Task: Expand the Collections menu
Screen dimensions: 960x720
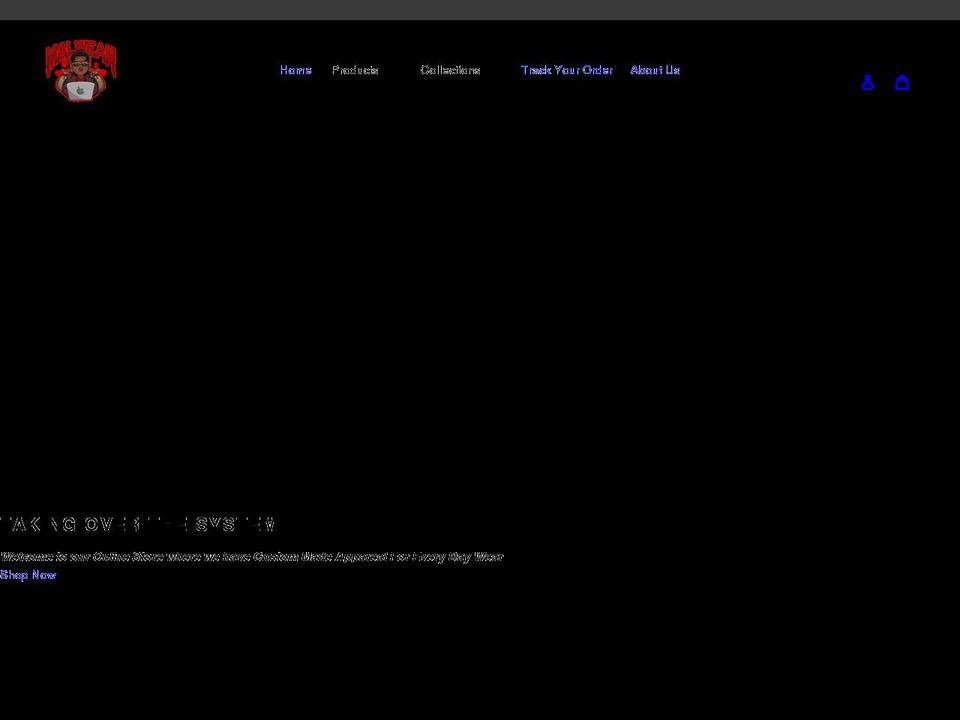Action: pyautogui.click(x=450, y=70)
